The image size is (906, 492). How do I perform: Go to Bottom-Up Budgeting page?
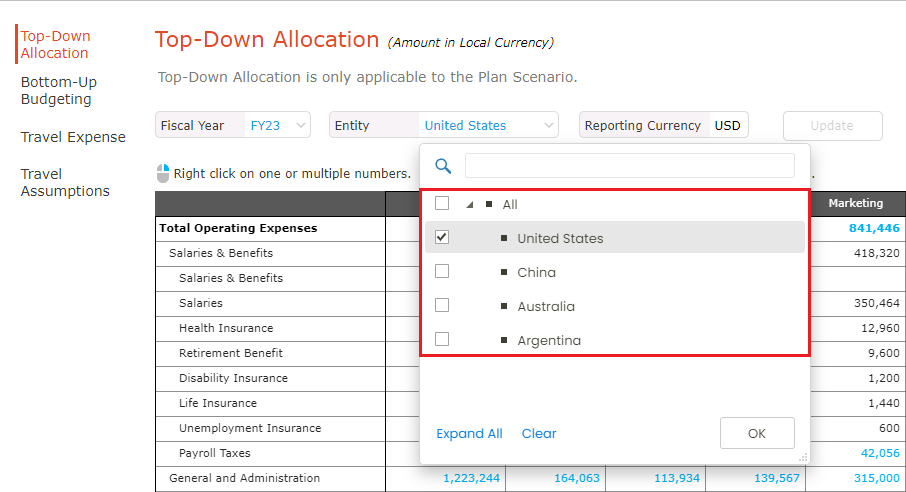[59, 91]
